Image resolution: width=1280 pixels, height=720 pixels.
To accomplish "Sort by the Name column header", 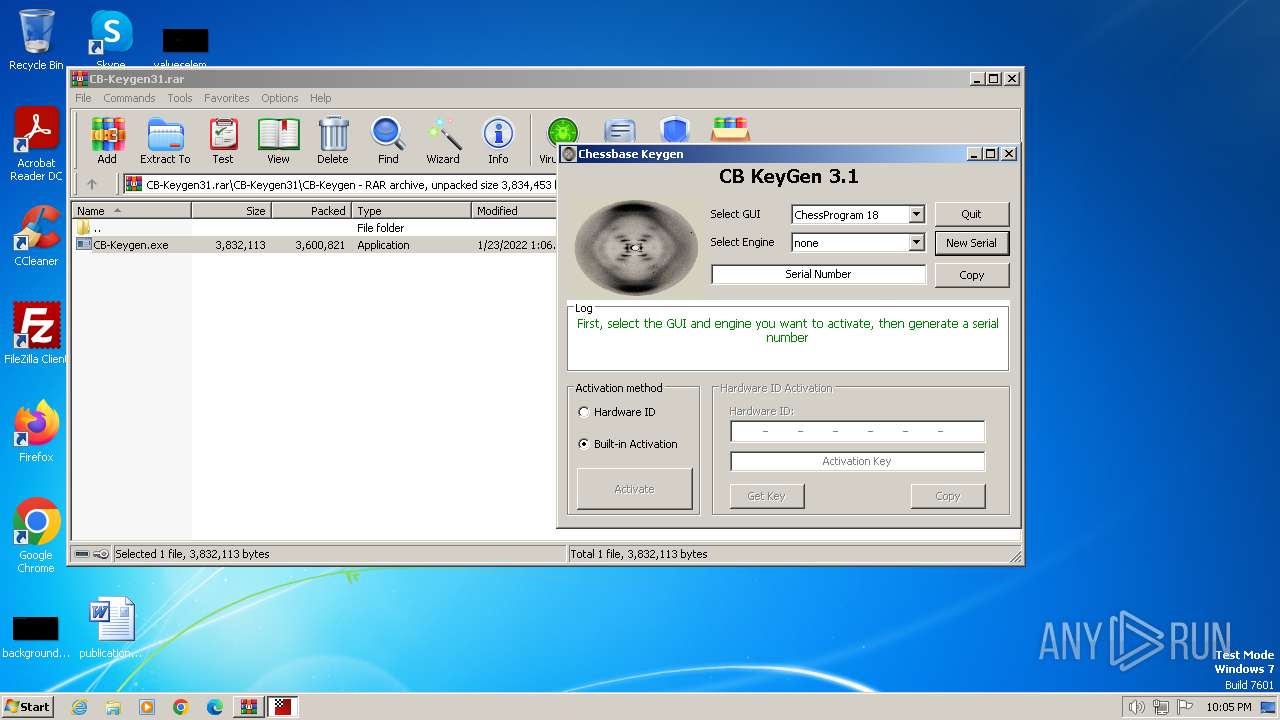I will pos(132,211).
